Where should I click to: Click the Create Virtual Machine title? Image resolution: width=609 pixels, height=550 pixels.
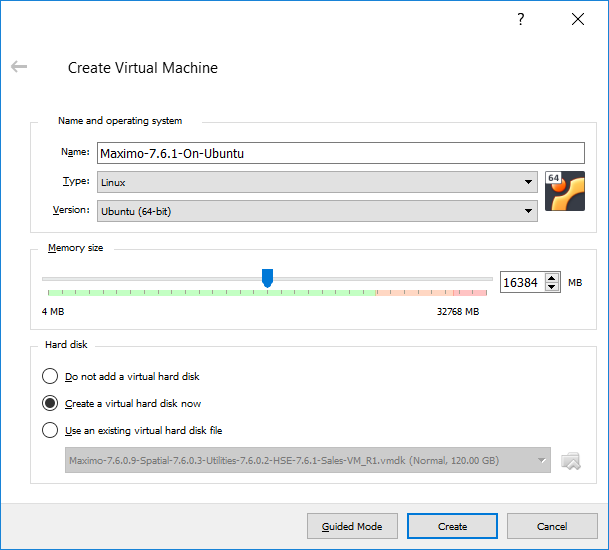click(x=143, y=68)
